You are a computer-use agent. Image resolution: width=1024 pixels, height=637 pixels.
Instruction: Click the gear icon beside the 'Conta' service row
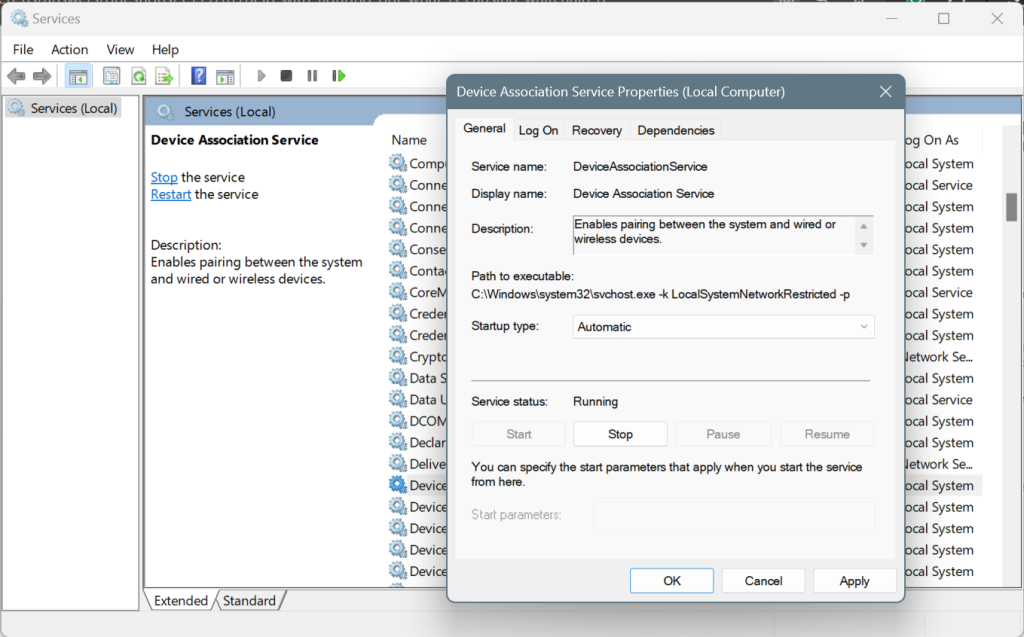[x=398, y=270]
